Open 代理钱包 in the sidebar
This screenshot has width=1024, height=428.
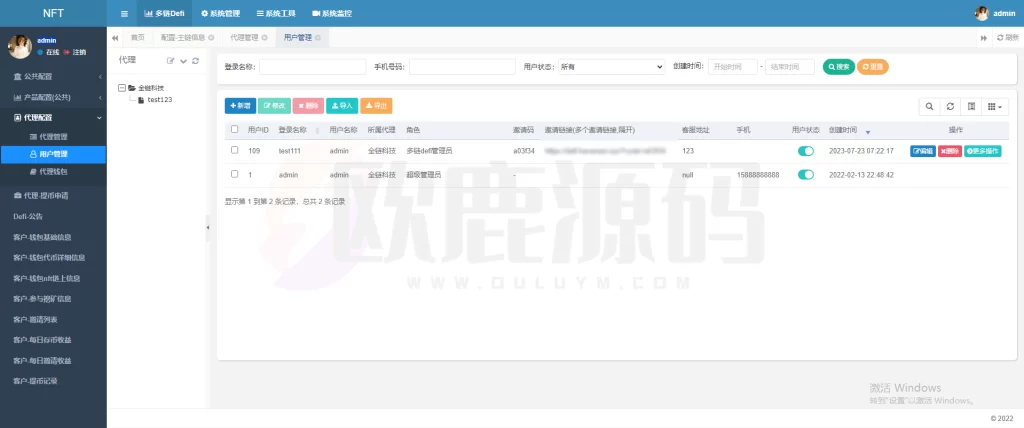tap(53, 171)
